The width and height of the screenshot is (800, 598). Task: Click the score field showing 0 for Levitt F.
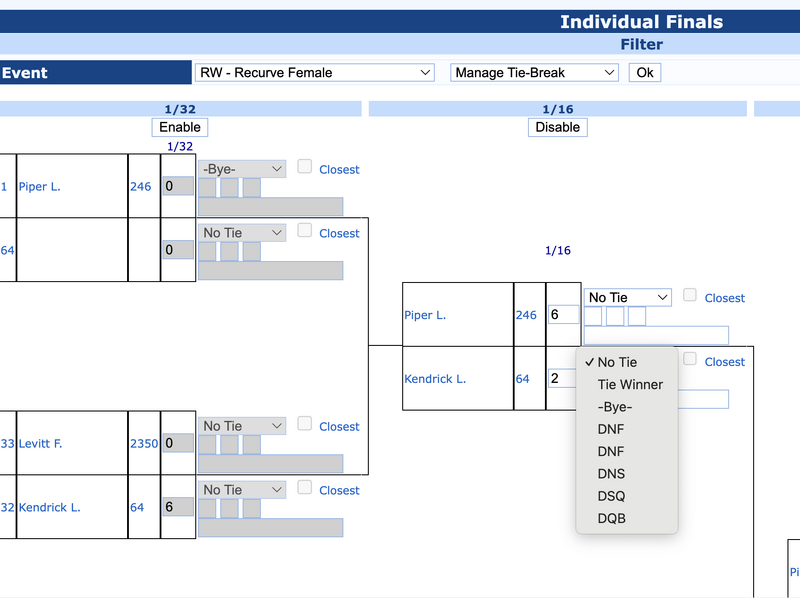pyautogui.click(x=178, y=443)
